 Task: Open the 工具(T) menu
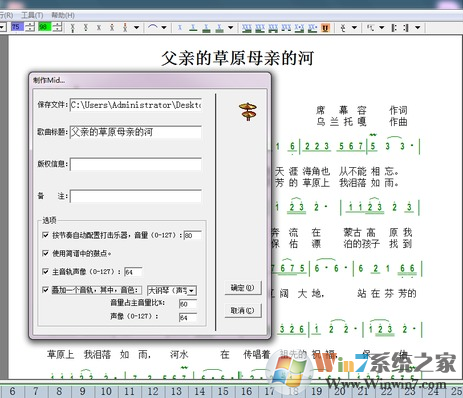32,15
